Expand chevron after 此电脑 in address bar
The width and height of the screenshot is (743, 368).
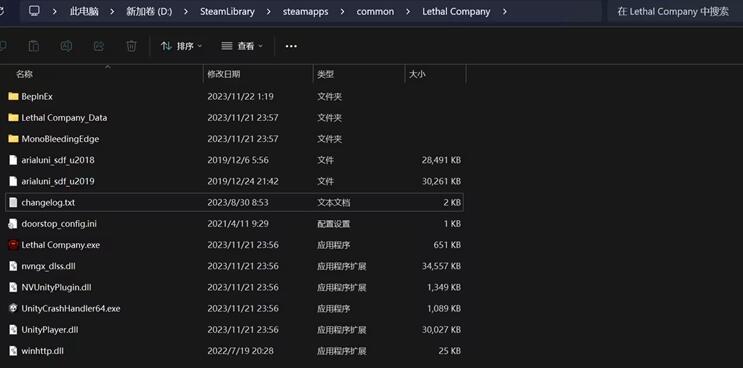[112, 11]
